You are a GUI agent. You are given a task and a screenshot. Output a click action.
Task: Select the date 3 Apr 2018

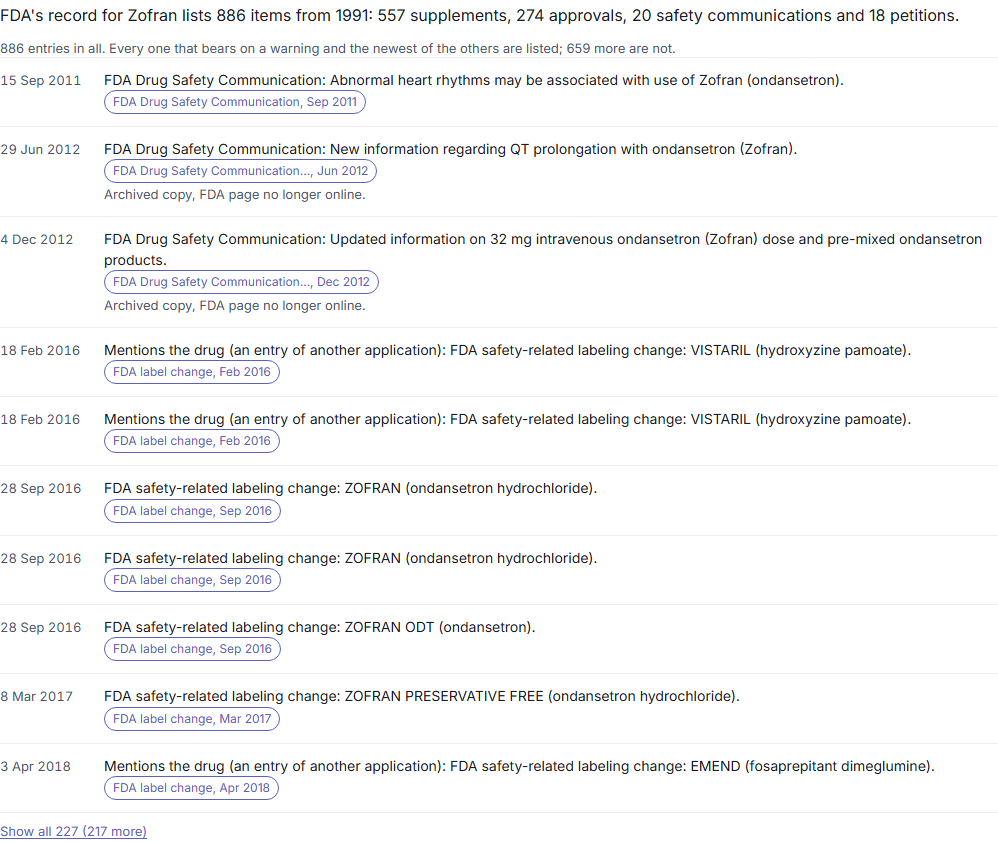point(36,766)
